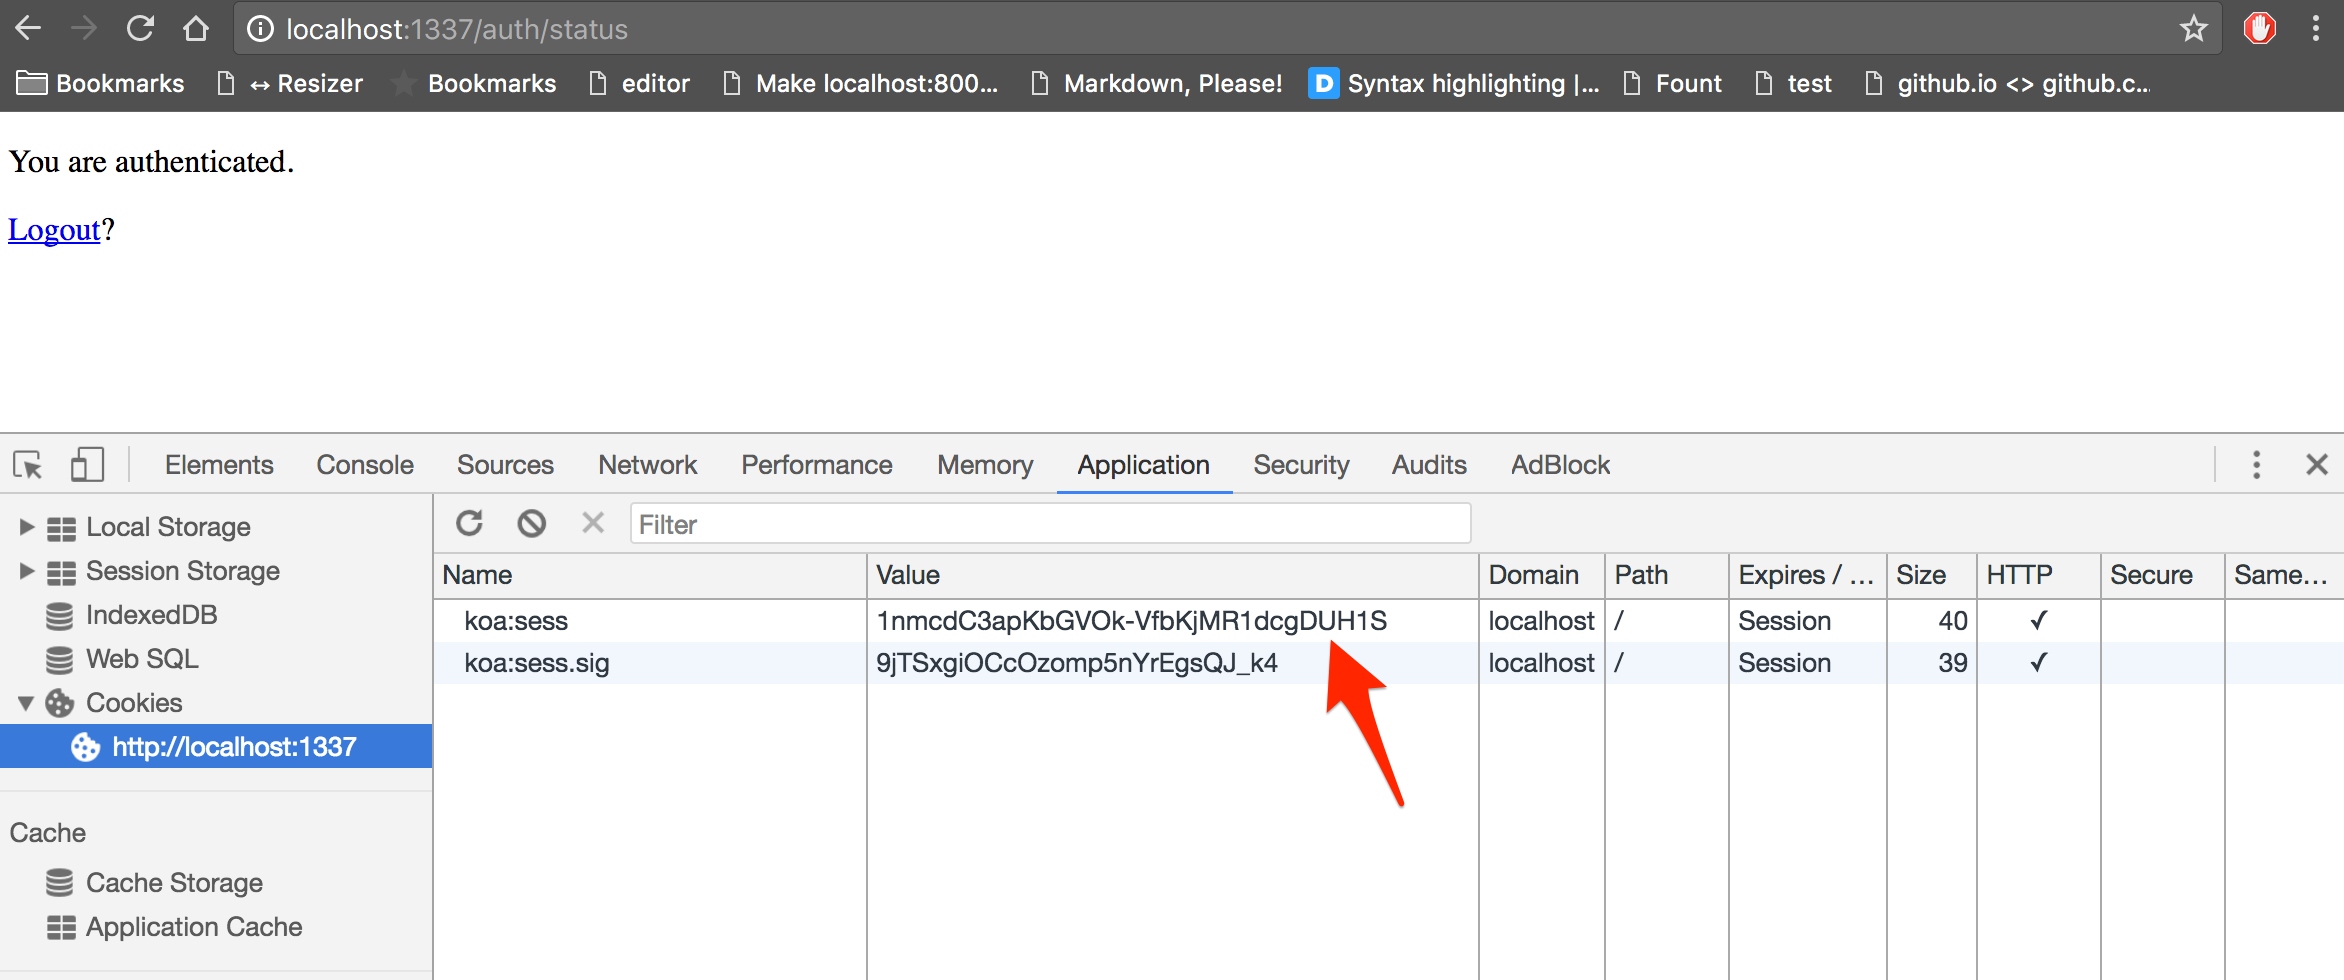The image size is (2344, 980).
Task: Click the AdBlock extension icon in toolbar
Action: click(2259, 29)
